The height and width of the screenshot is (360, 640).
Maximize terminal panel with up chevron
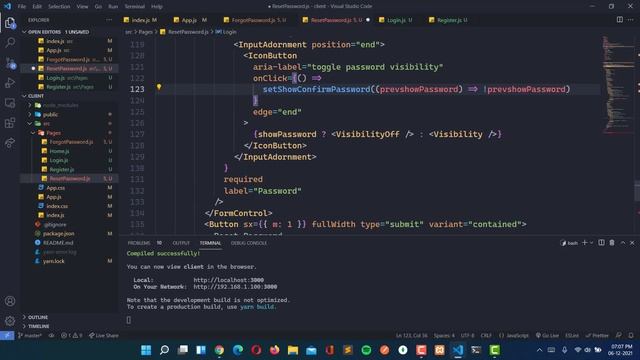click(x=622, y=242)
